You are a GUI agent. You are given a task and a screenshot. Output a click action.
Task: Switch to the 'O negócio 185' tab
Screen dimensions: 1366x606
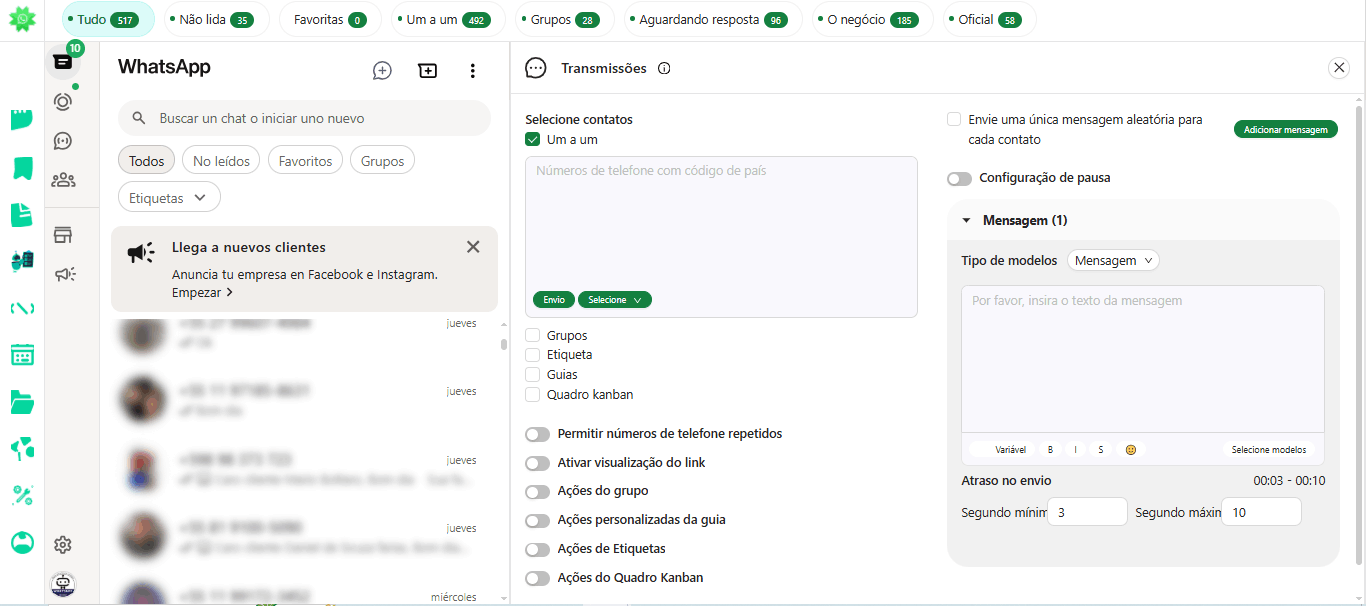pos(872,19)
